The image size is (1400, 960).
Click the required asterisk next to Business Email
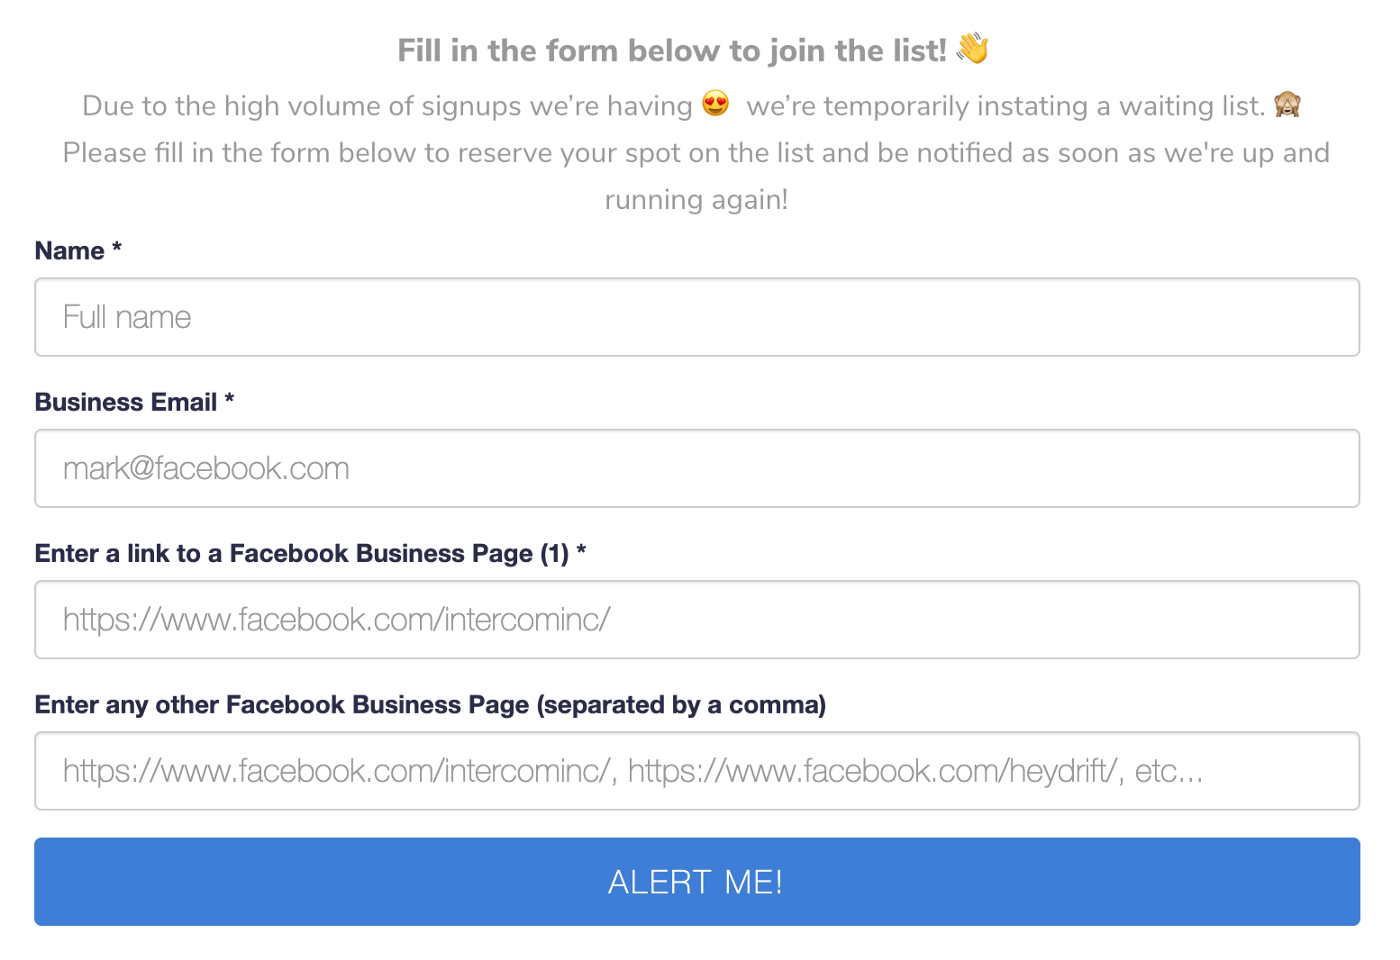(229, 398)
